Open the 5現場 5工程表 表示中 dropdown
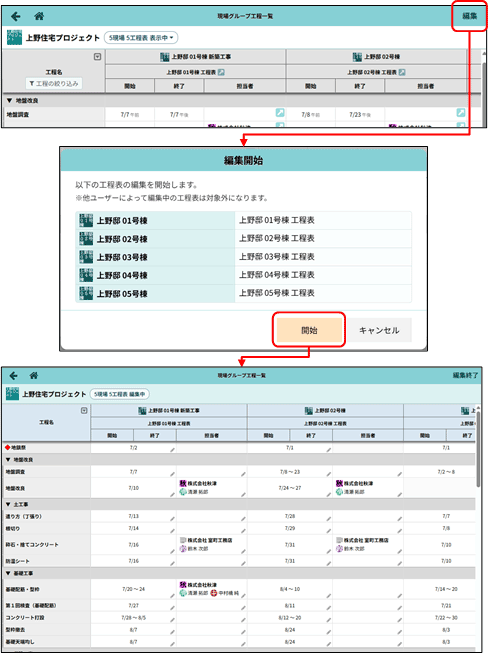 pyautogui.click(x=141, y=38)
